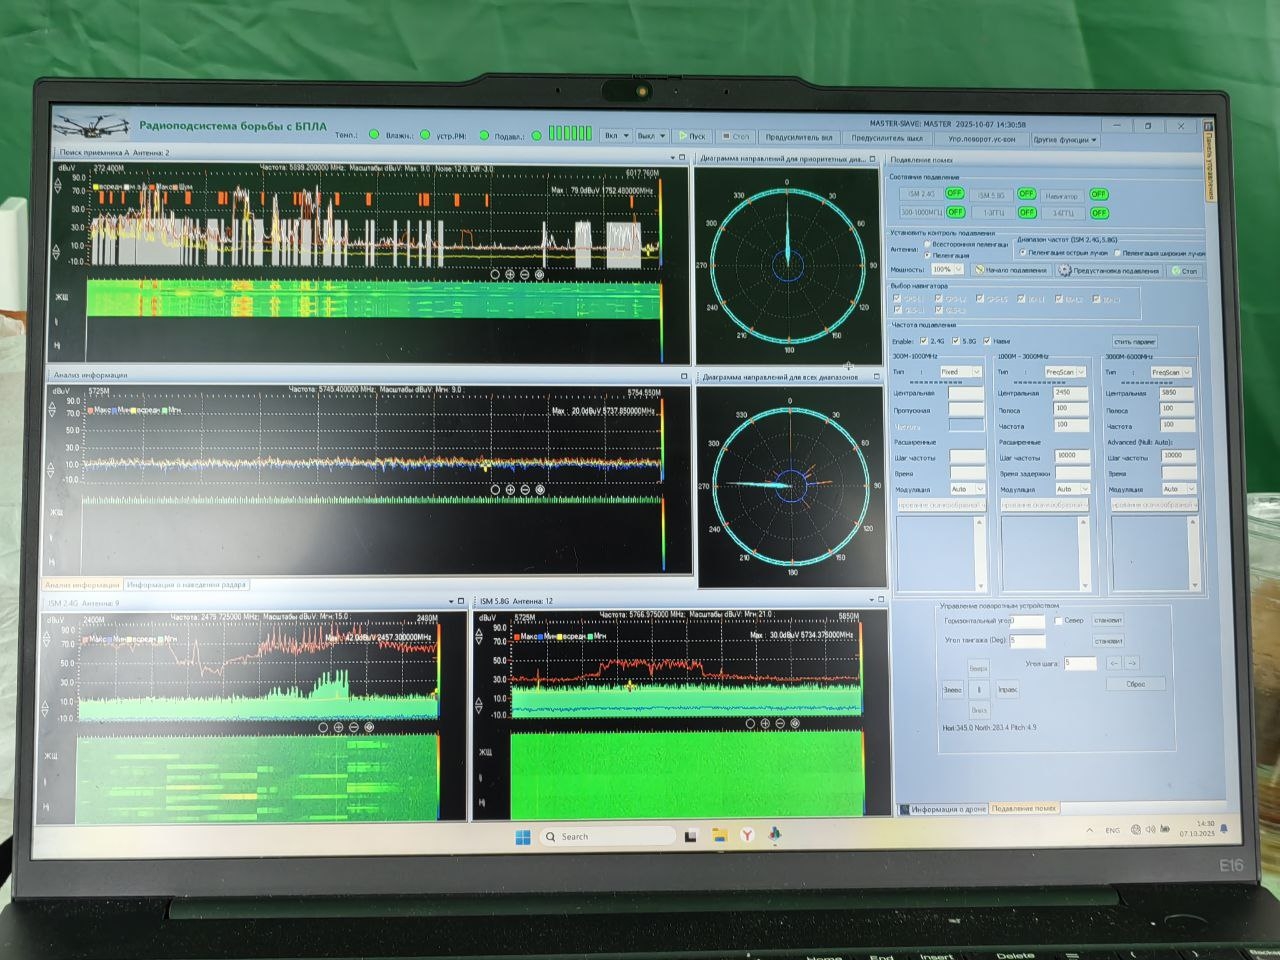Expand the Другие функции menu
Image resolution: width=1280 pixels, height=960 pixels.
(x=1065, y=140)
